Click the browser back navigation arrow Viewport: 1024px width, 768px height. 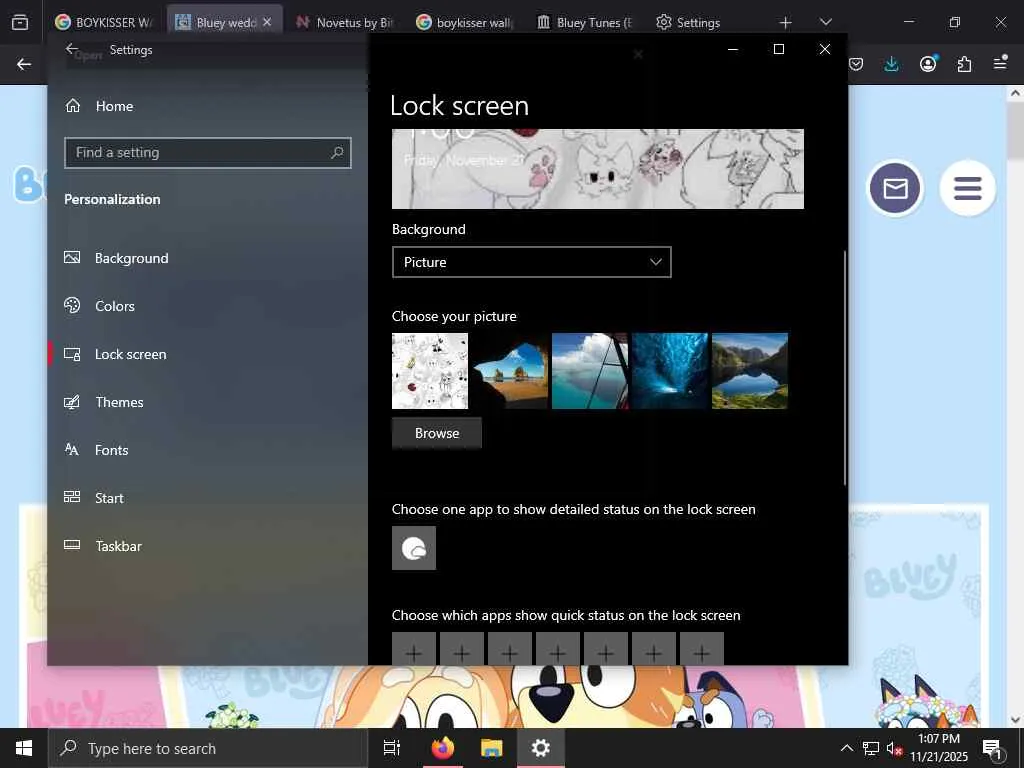(24, 64)
